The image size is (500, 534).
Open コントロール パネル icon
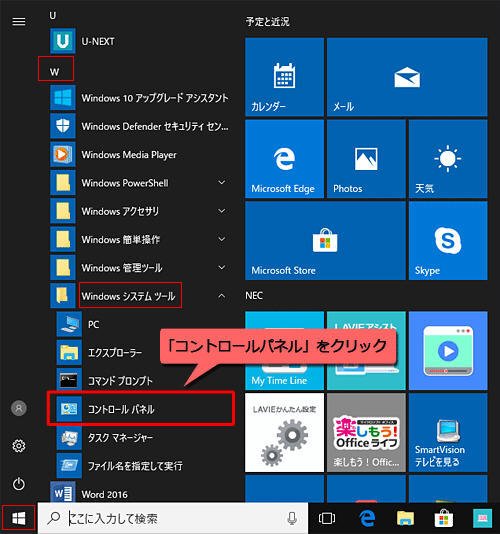(69, 409)
